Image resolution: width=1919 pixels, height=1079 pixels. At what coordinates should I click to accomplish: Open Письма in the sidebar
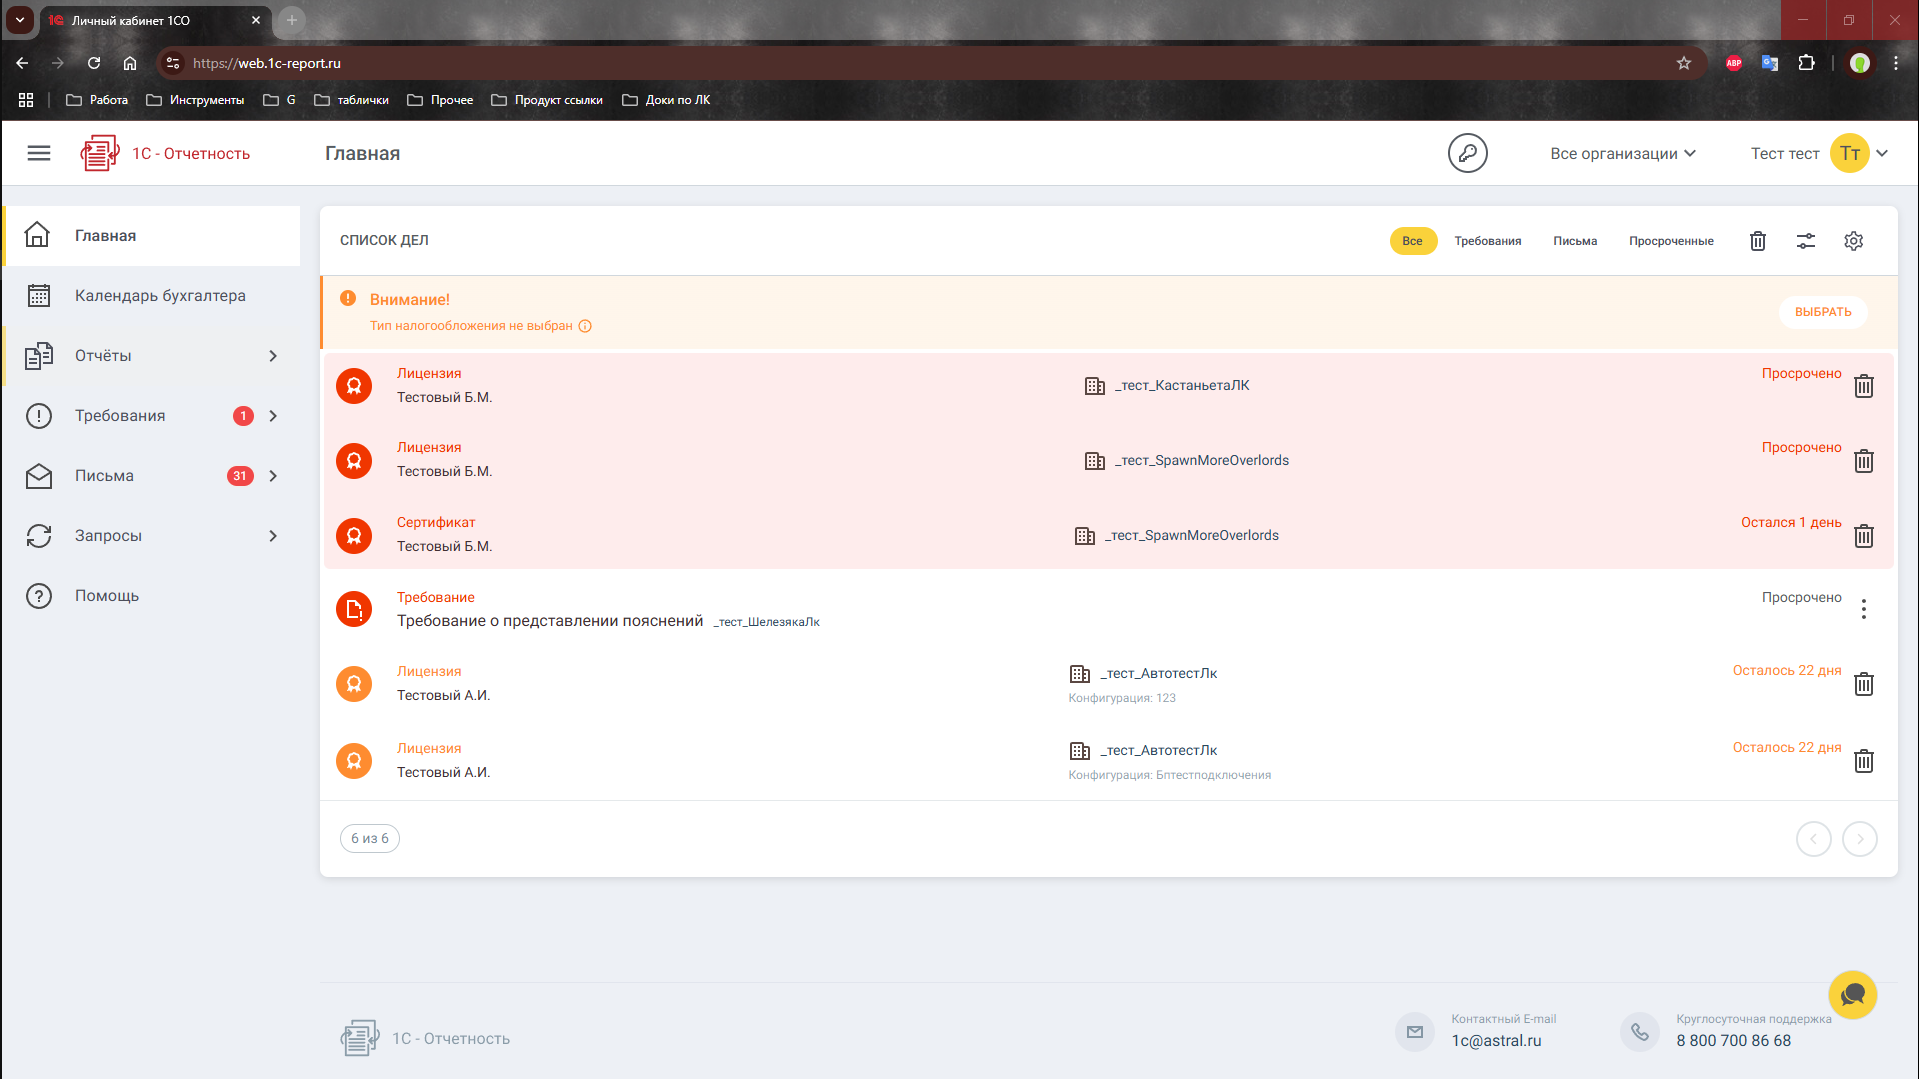click(x=105, y=476)
